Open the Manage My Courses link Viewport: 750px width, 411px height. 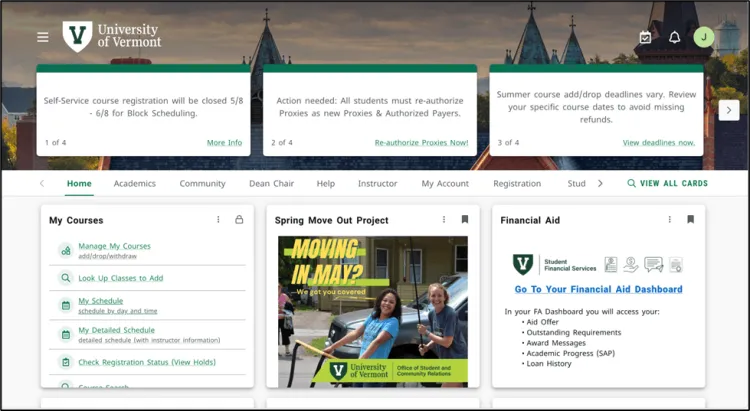(x=114, y=246)
